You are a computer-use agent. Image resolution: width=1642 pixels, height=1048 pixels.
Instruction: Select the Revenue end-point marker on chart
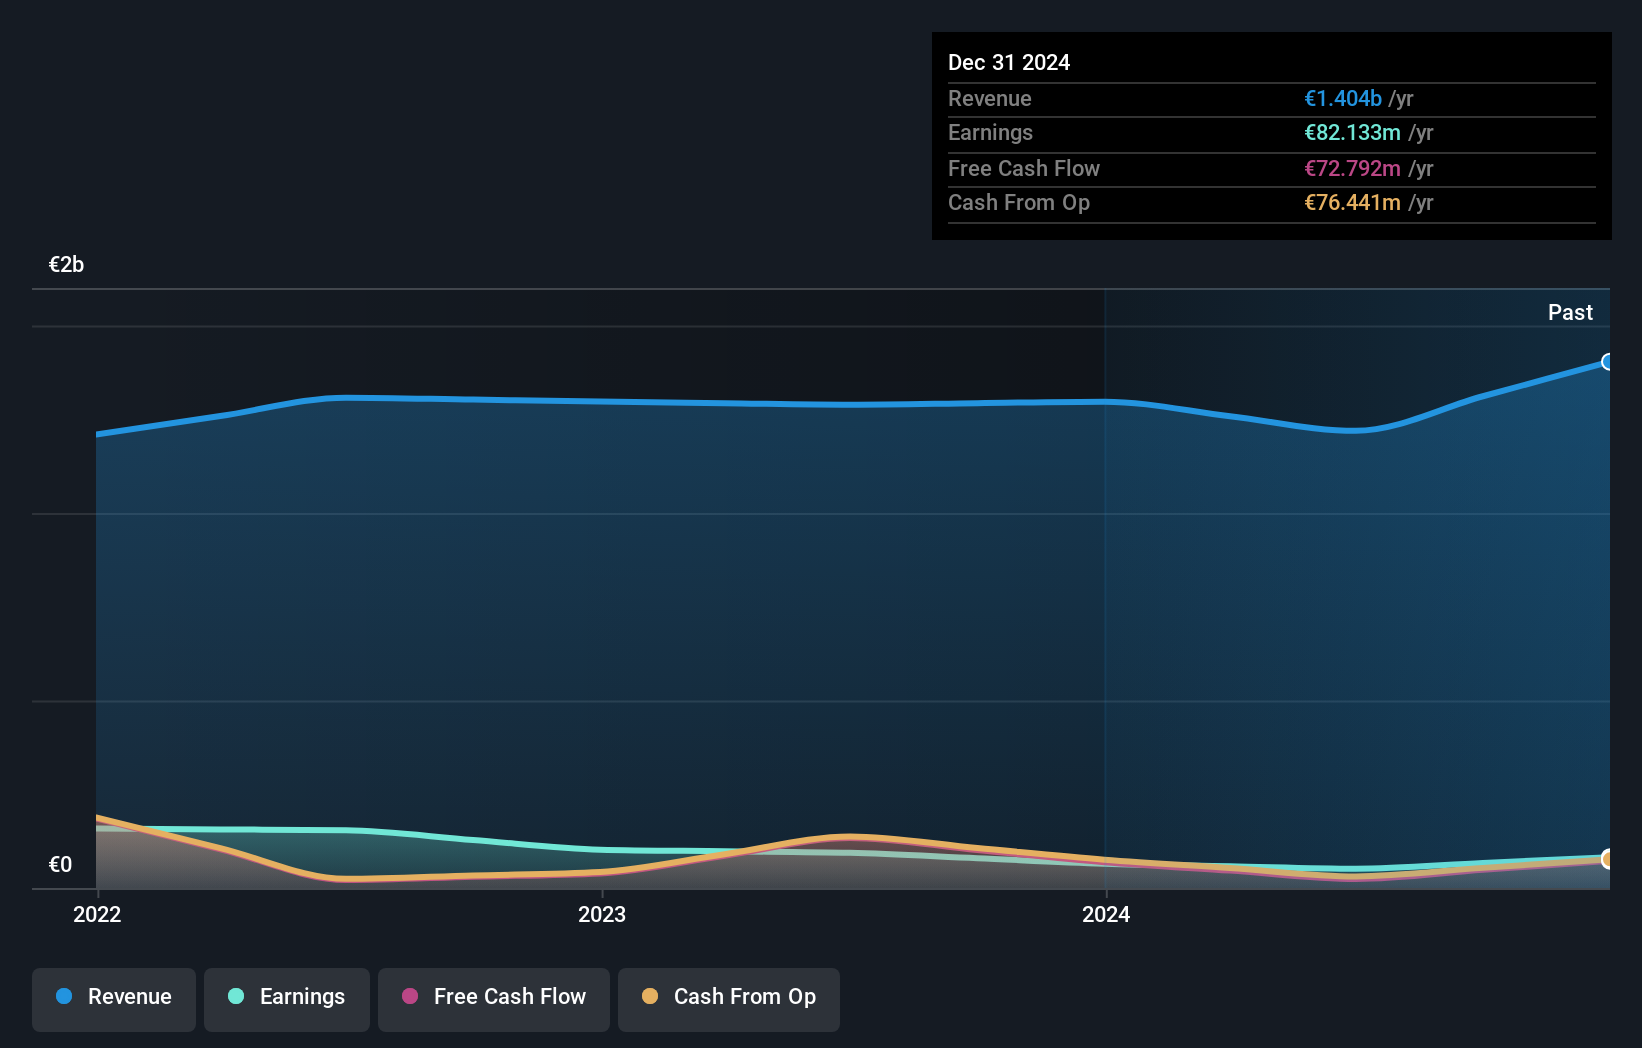[x=1608, y=362]
